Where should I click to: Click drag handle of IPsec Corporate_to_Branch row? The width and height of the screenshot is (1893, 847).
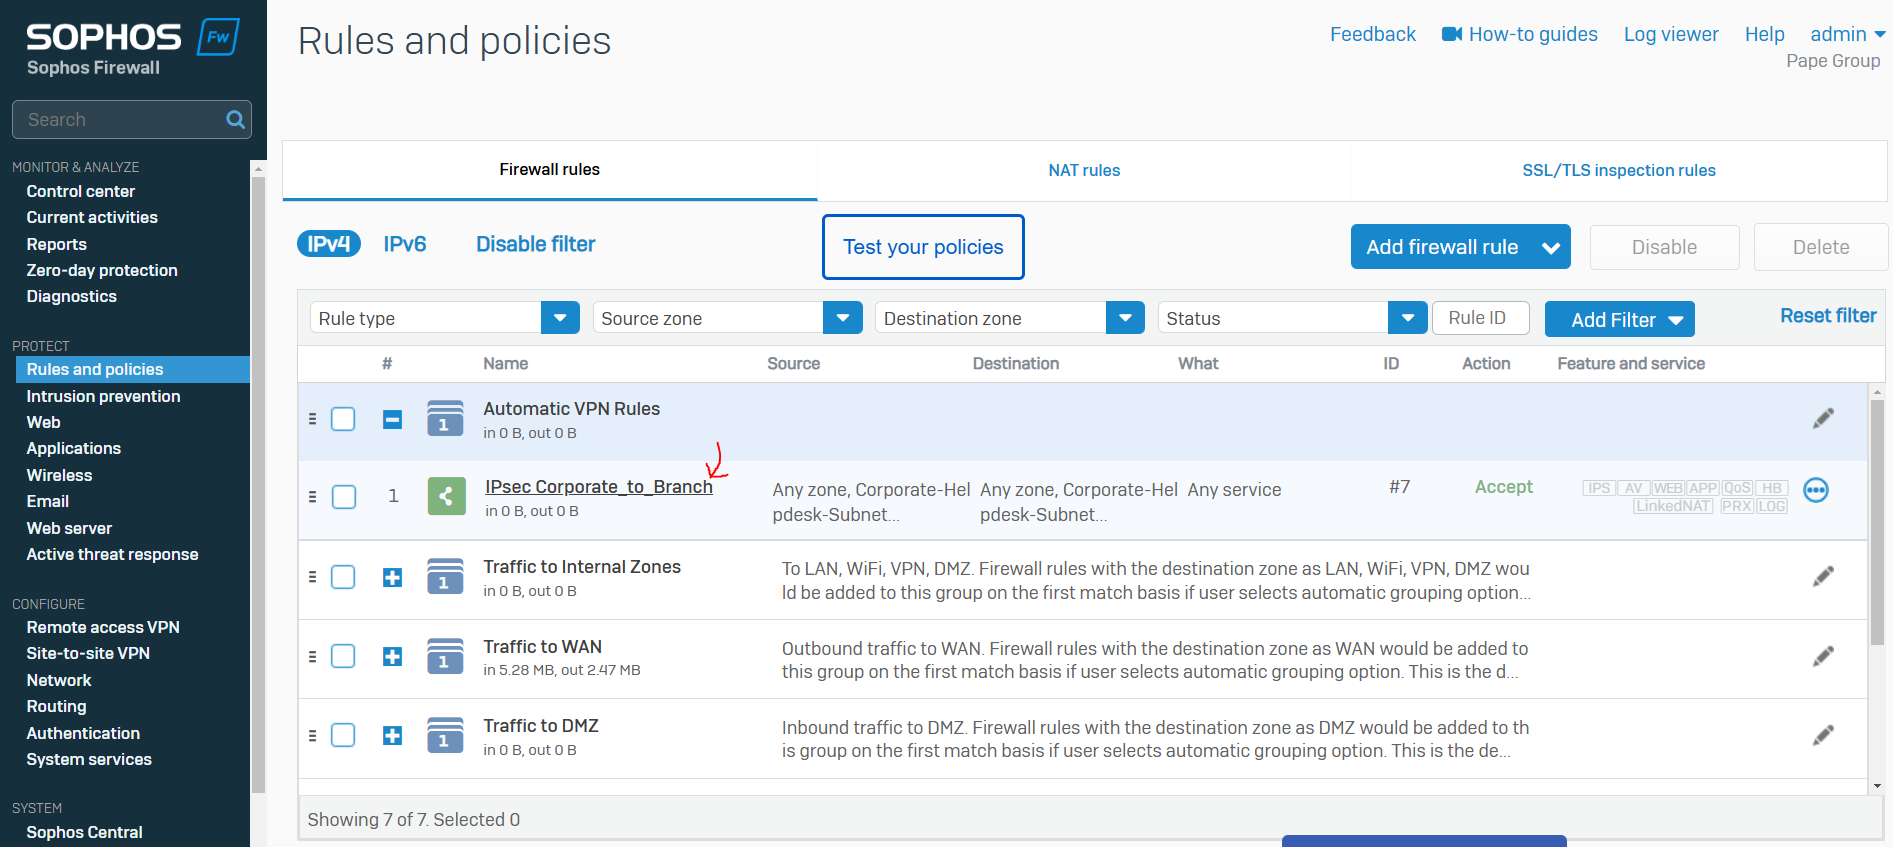(312, 496)
